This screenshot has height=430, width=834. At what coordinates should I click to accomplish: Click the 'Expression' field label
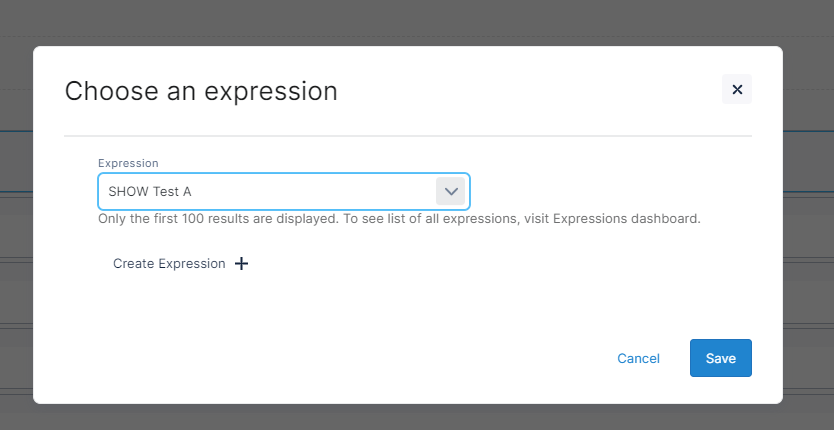coord(128,163)
